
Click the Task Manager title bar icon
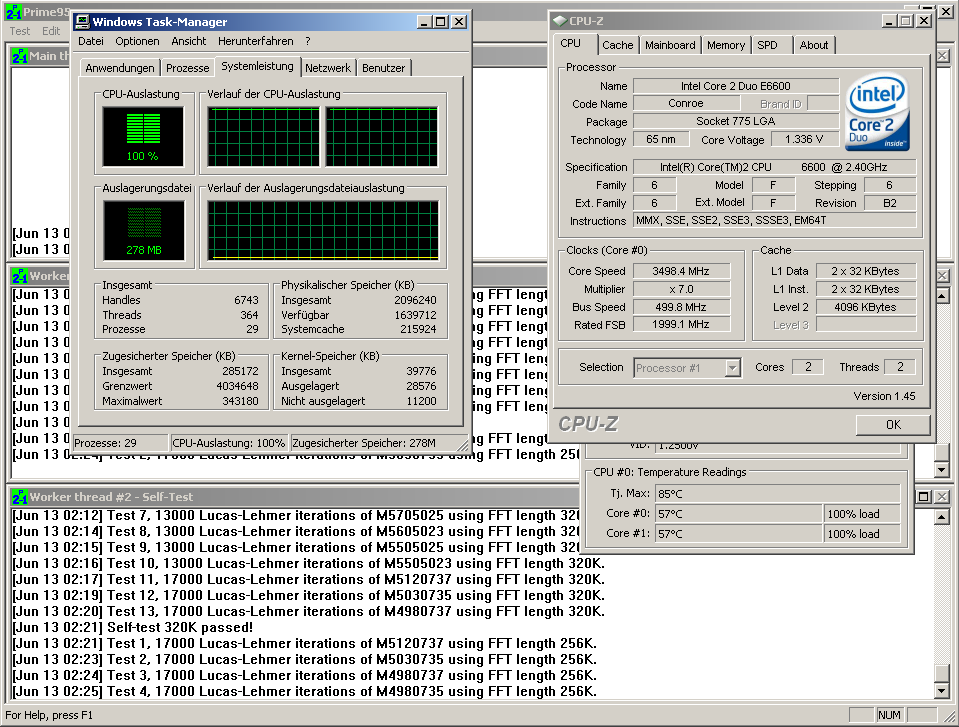click(x=83, y=22)
